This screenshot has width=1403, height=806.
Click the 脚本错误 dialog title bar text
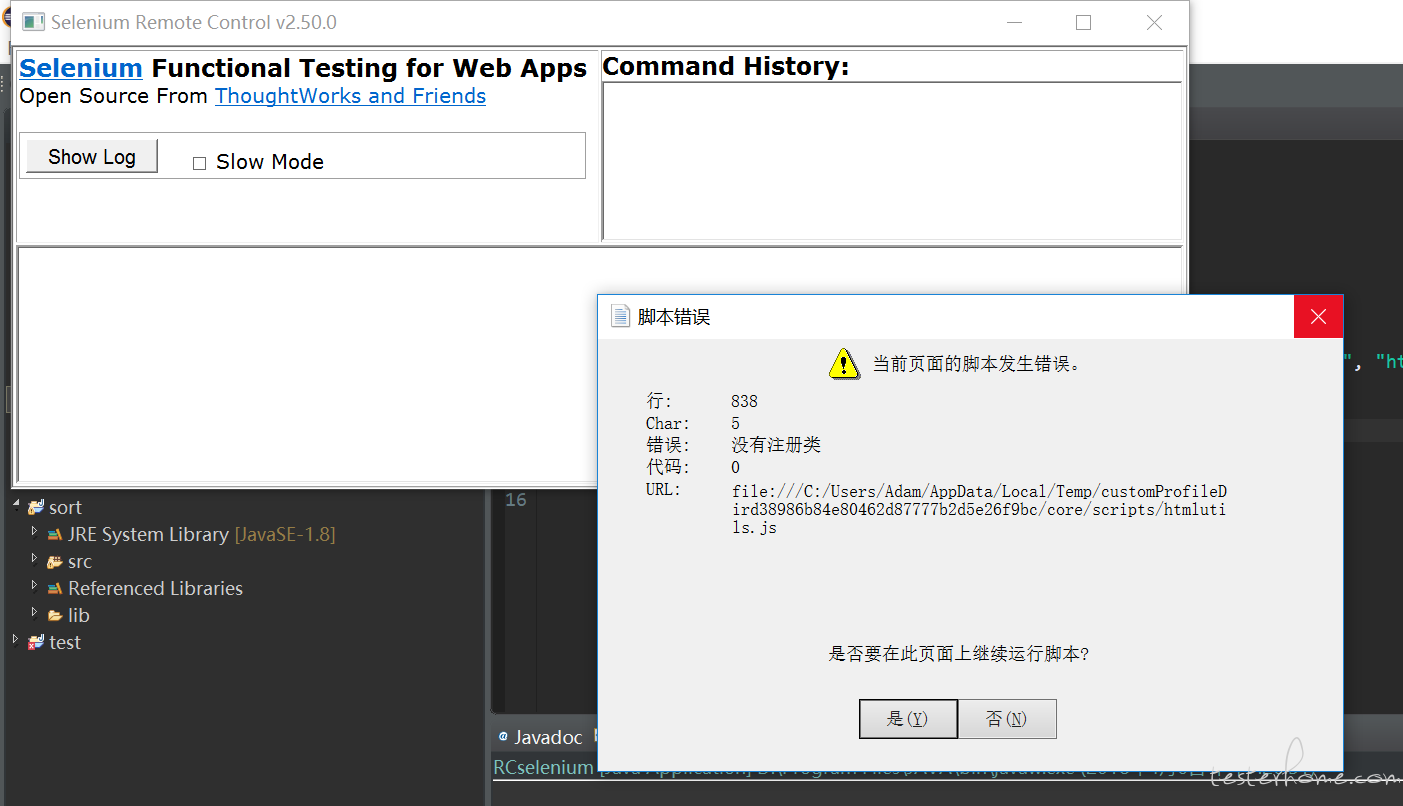(674, 317)
